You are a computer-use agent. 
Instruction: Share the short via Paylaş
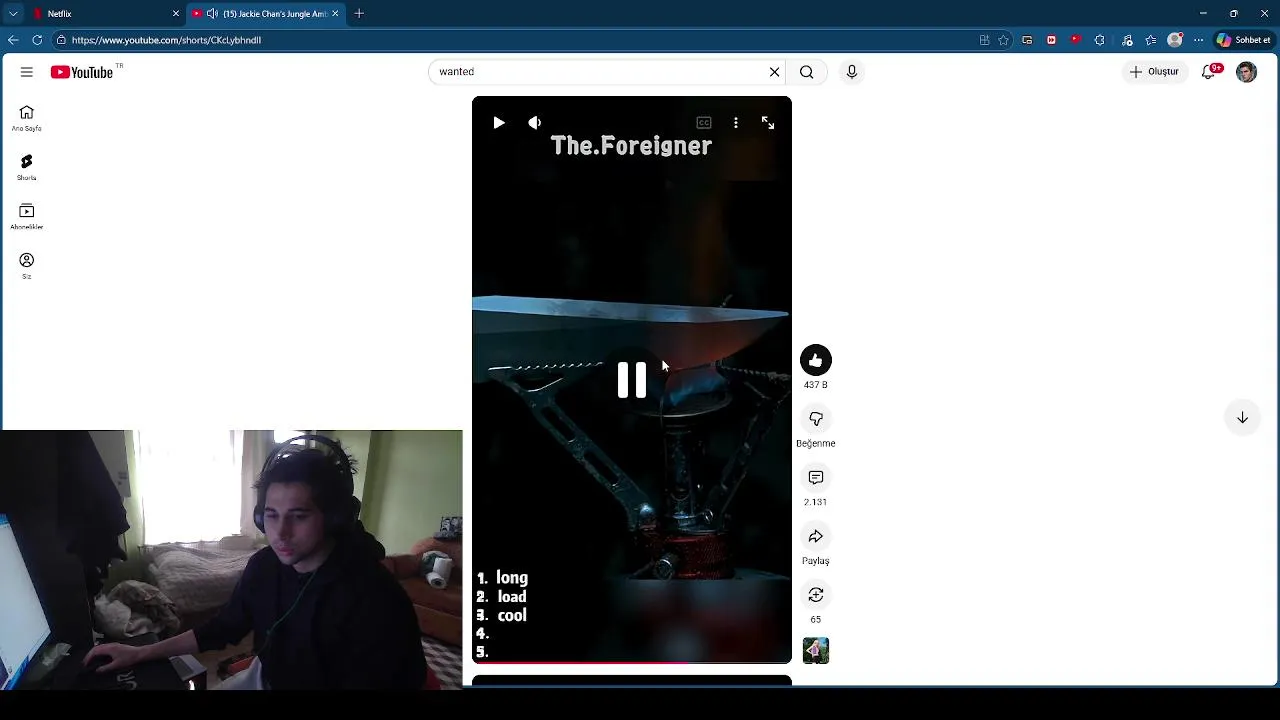coord(816,536)
